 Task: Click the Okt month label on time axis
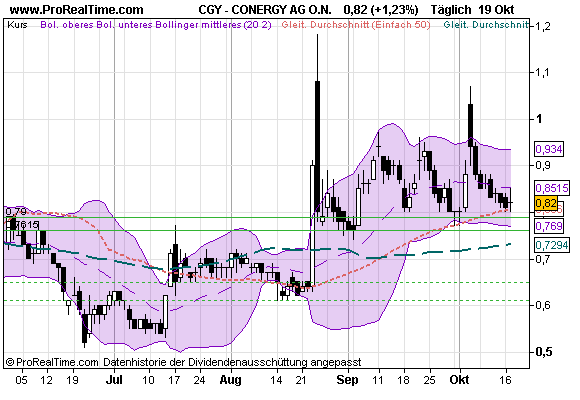(459, 380)
